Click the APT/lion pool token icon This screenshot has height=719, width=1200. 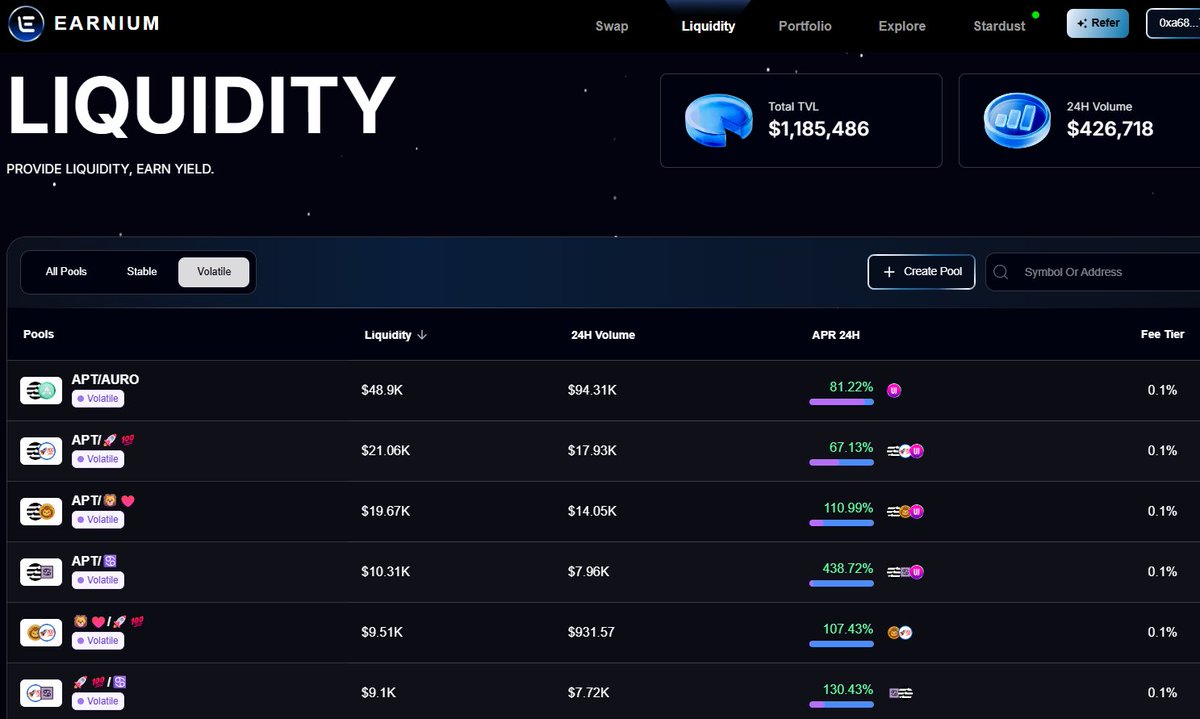(x=41, y=512)
